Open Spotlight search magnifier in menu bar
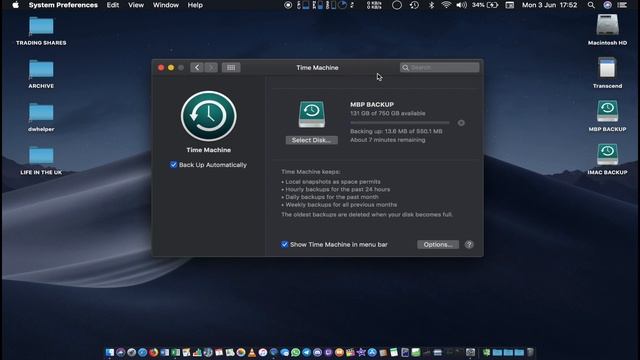The width and height of the screenshot is (640, 360). pos(591,5)
